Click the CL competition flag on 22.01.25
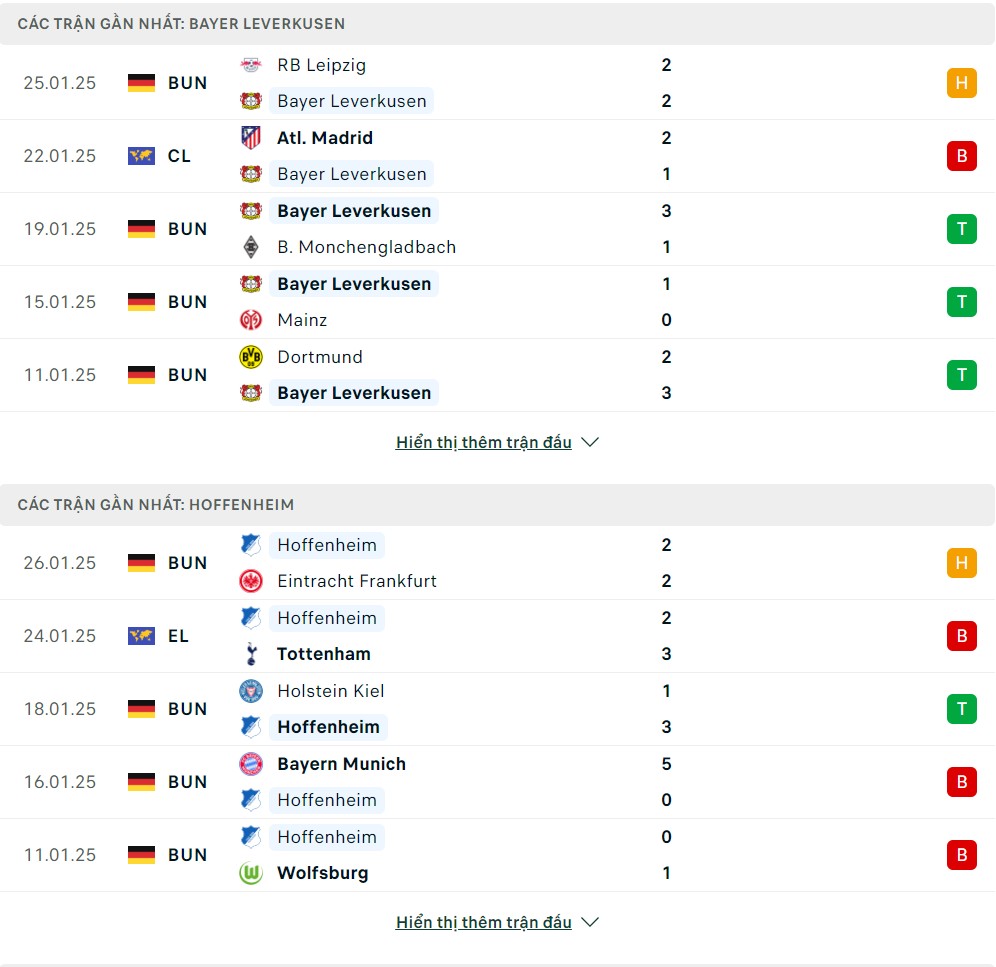The height and width of the screenshot is (967, 996). (141, 156)
